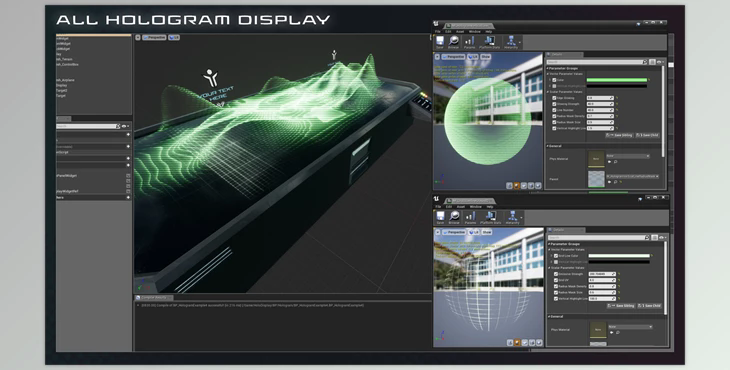Image resolution: width=730 pixels, height=370 pixels.
Task: Open Hierarchy dropdown arrow in lower editor toolbar
Action: [521, 218]
